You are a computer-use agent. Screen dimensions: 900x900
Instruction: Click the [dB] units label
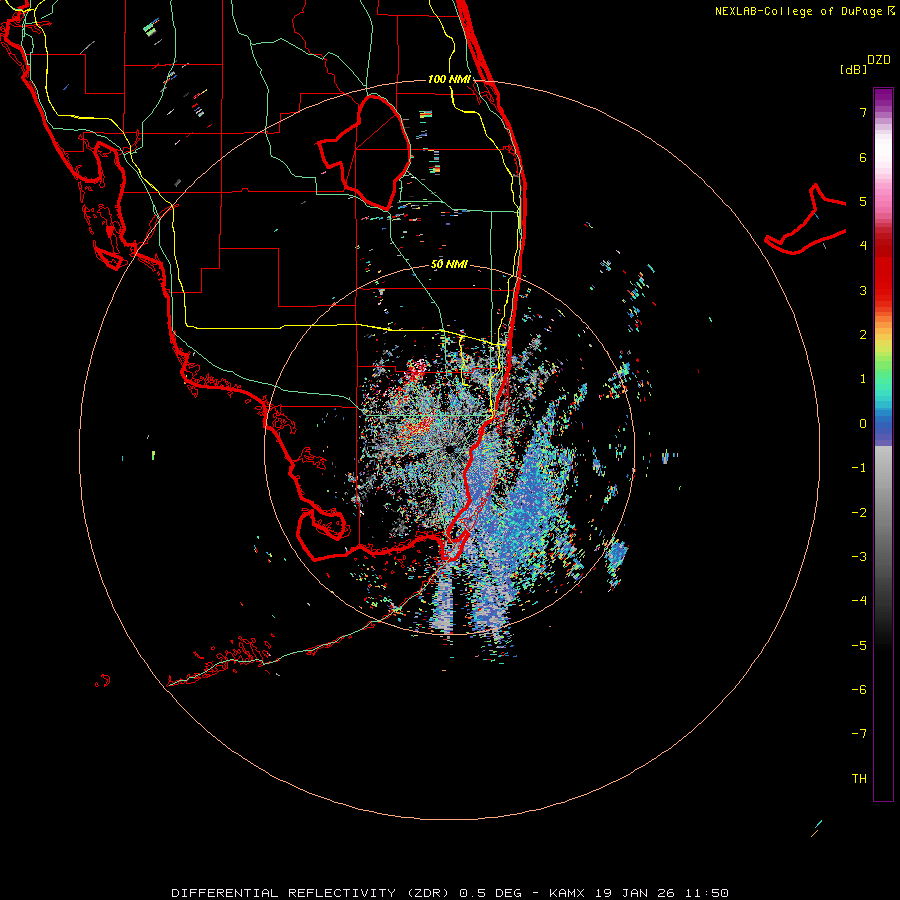(x=853, y=69)
